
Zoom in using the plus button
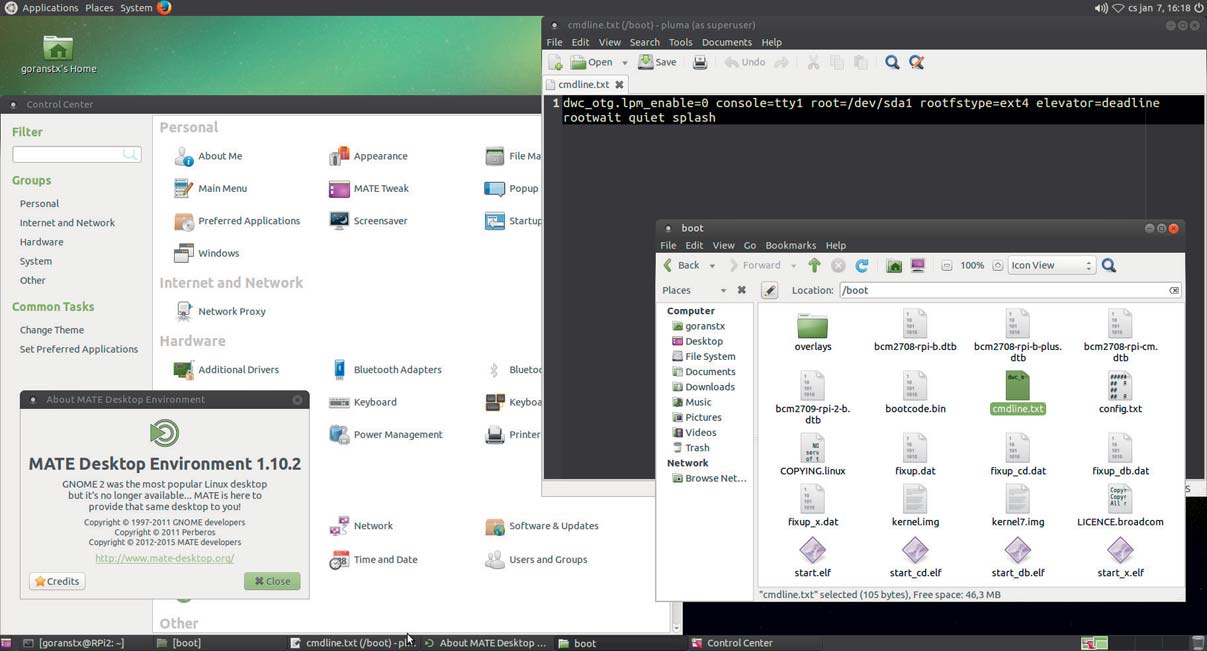[997, 266]
